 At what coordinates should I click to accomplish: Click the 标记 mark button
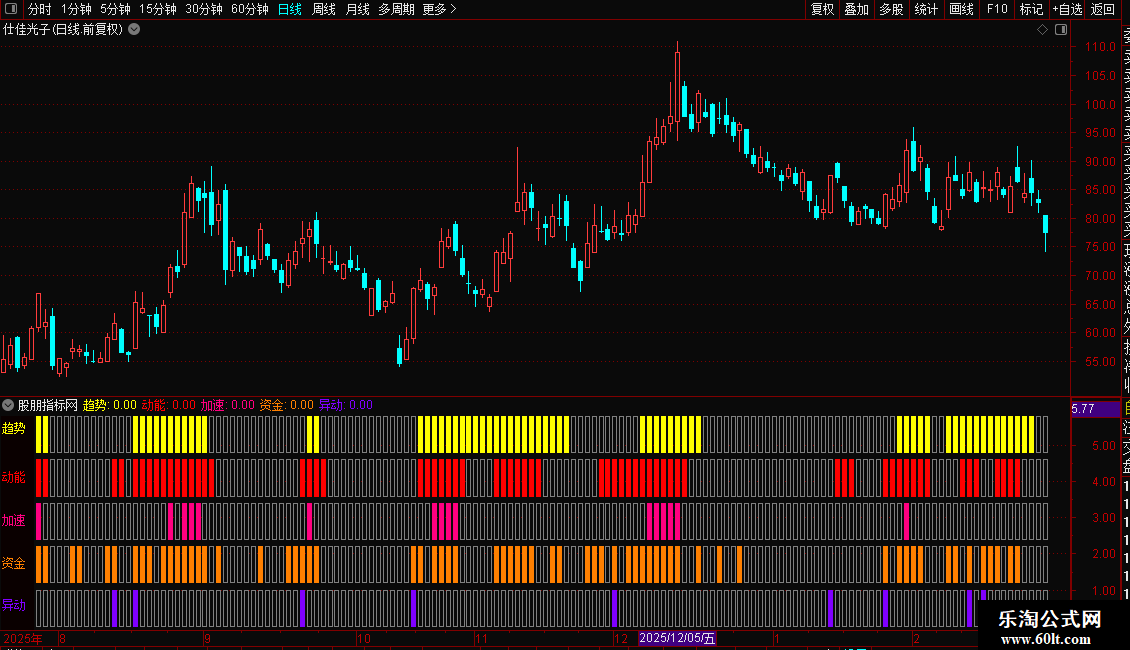click(x=1031, y=9)
